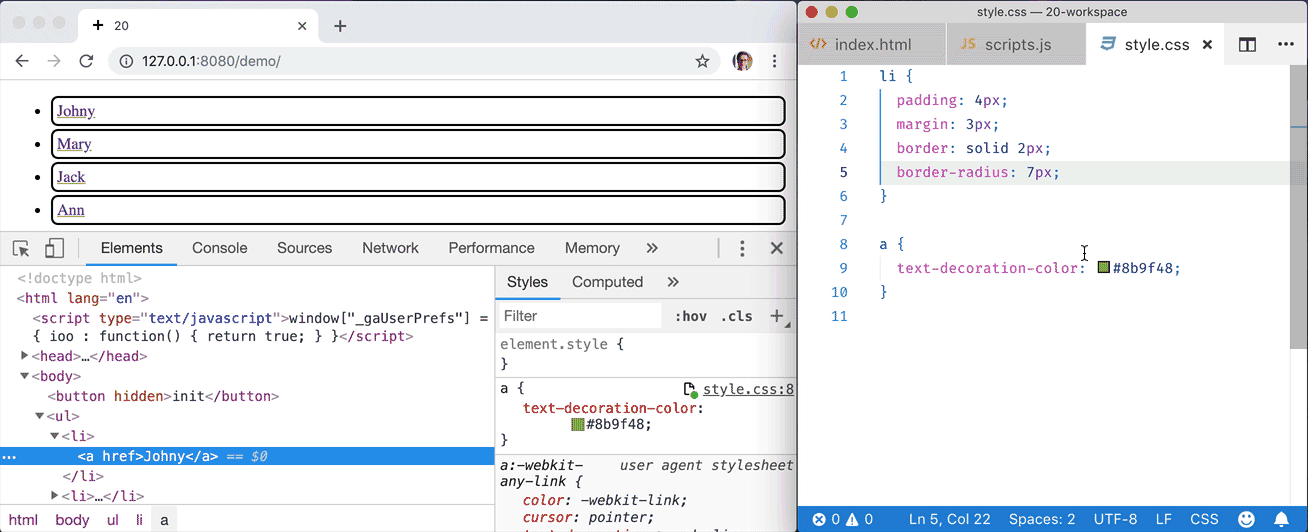Open the Sources tab

(304, 248)
